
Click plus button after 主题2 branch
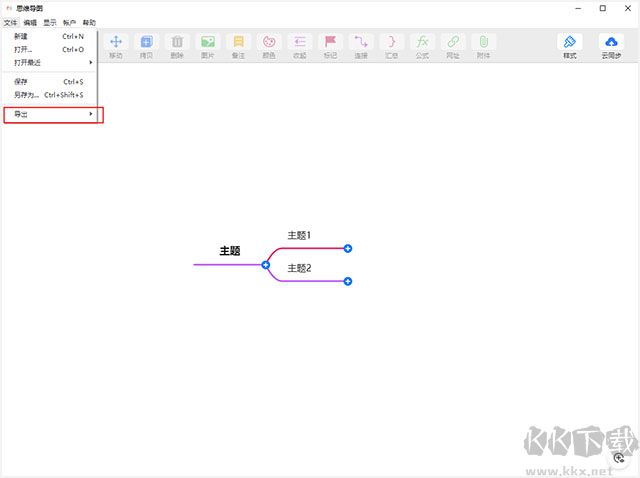348,281
